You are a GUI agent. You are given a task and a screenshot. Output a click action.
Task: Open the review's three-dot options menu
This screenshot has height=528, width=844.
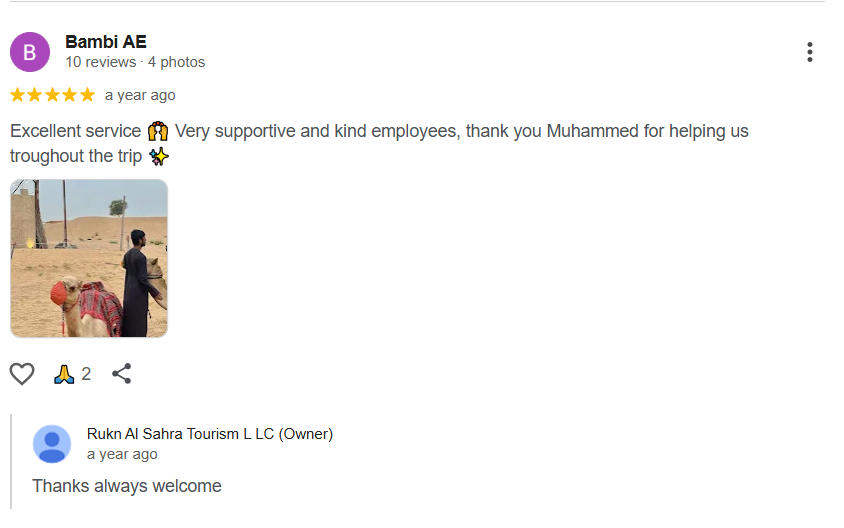pos(809,52)
